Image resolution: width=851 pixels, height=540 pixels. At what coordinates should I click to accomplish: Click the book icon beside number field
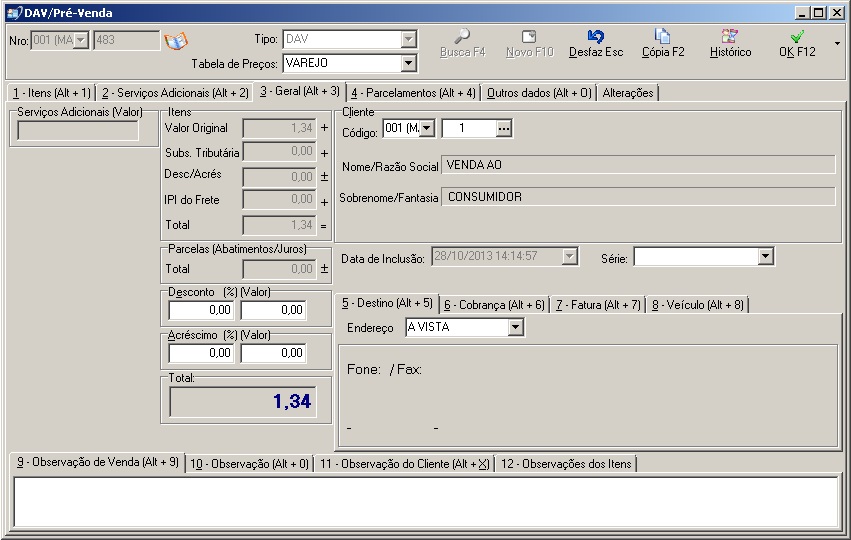176,41
